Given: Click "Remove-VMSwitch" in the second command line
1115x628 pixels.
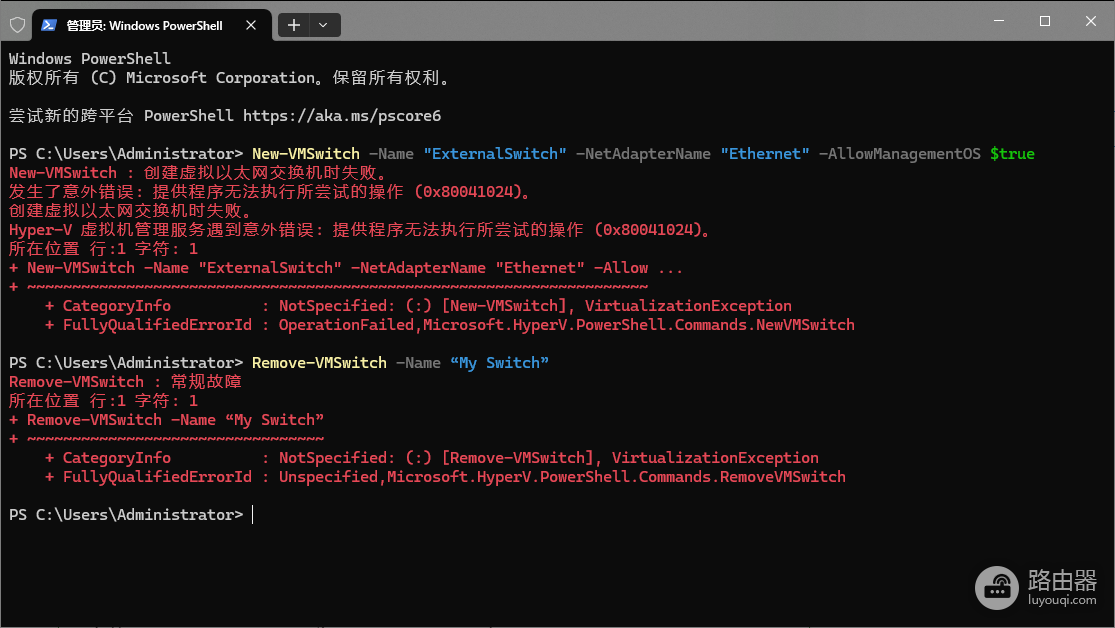Looking at the screenshot, I should coord(319,363).
